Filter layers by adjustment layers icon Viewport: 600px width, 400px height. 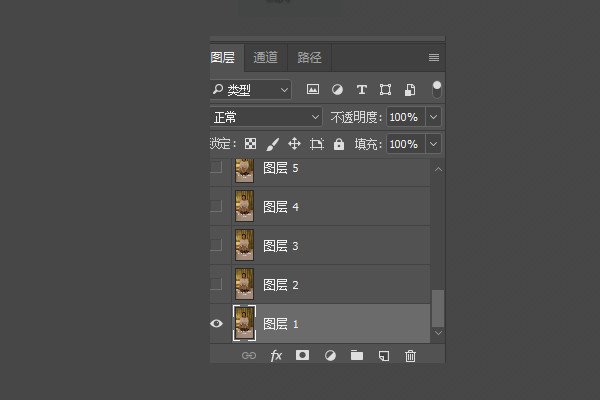tap(337, 90)
